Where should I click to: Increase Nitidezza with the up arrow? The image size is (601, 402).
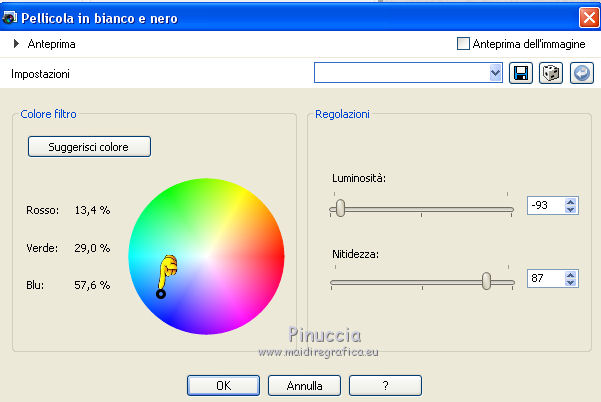570,273
